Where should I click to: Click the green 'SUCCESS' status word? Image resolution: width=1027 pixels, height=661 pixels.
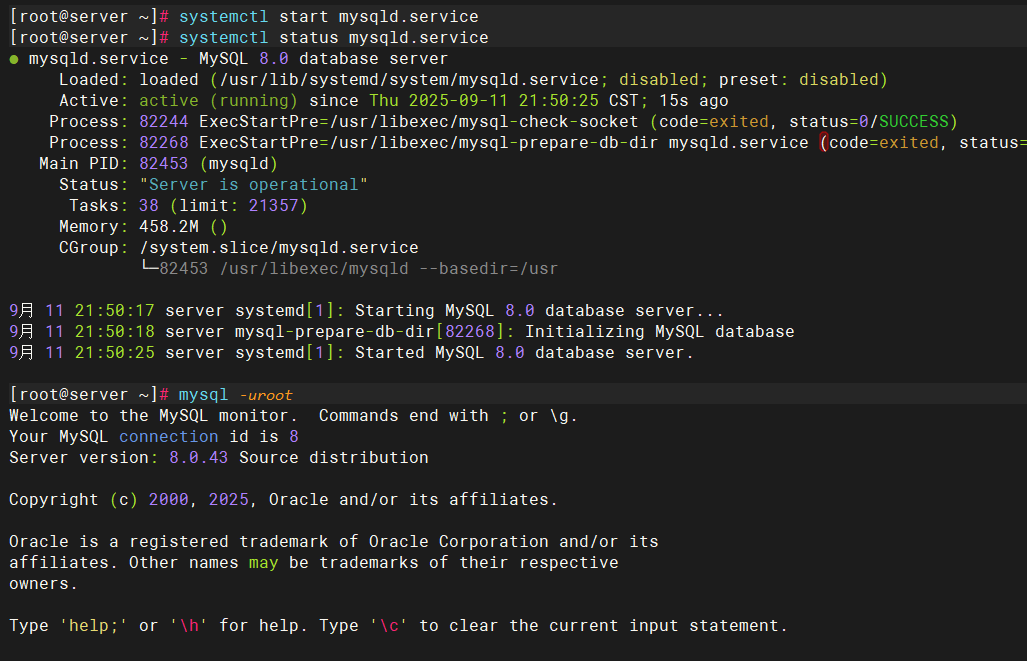tap(914, 121)
